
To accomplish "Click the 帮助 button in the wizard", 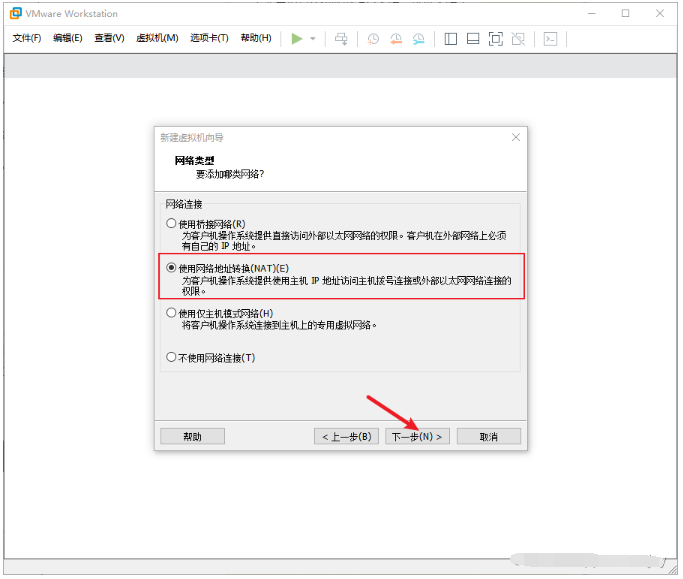I will coord(193,436).
